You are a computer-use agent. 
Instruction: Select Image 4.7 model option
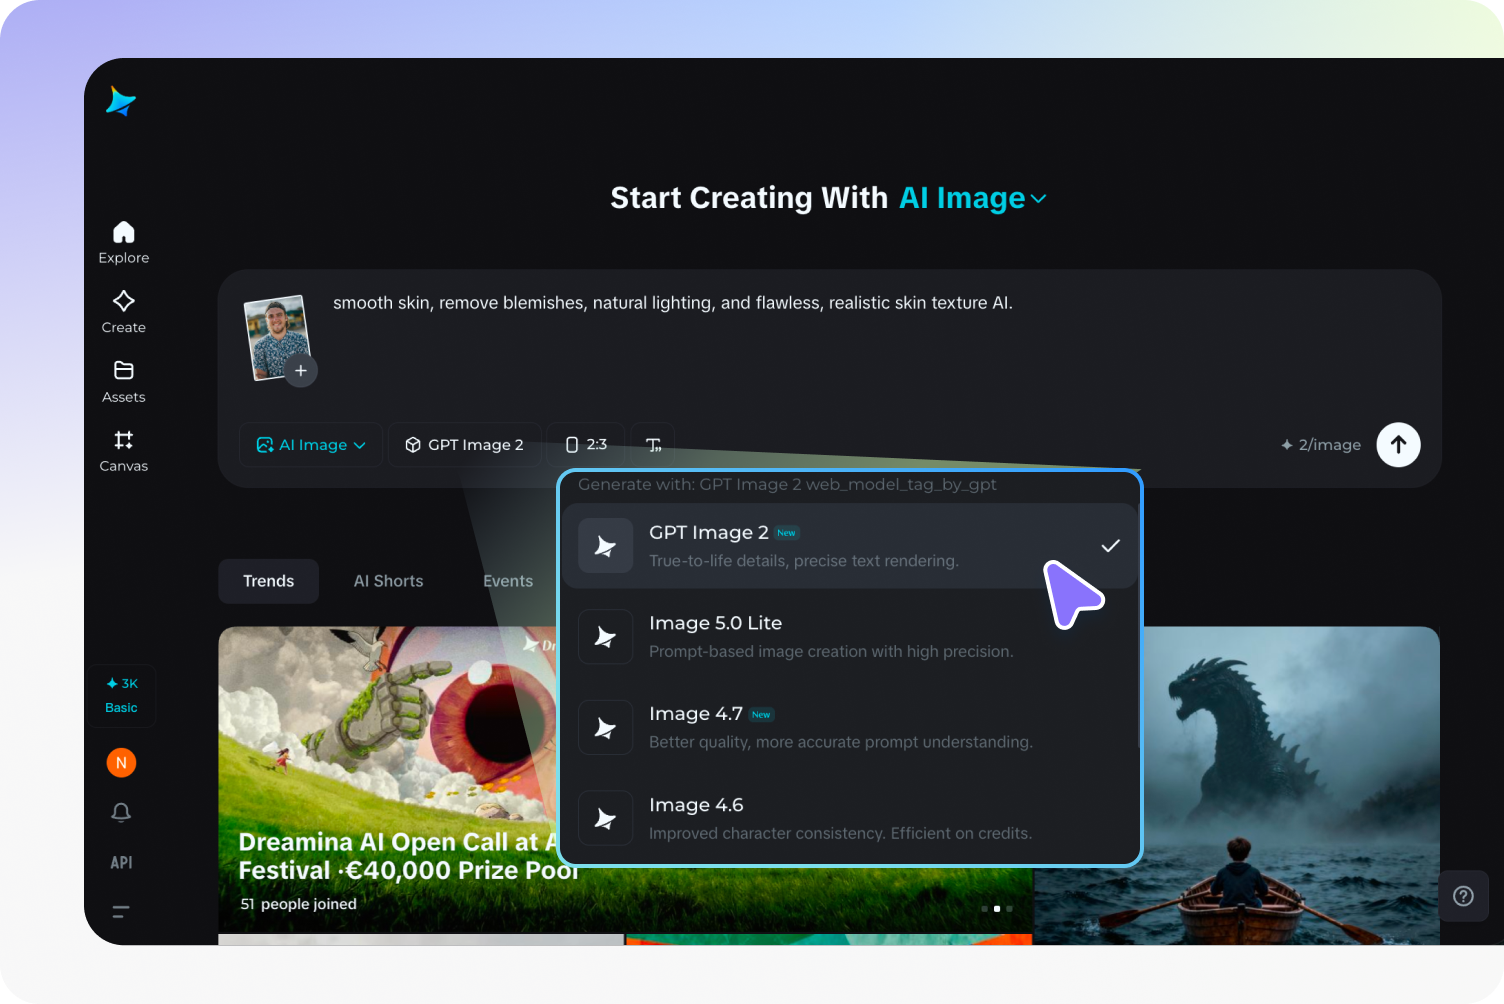coord(850,727)
